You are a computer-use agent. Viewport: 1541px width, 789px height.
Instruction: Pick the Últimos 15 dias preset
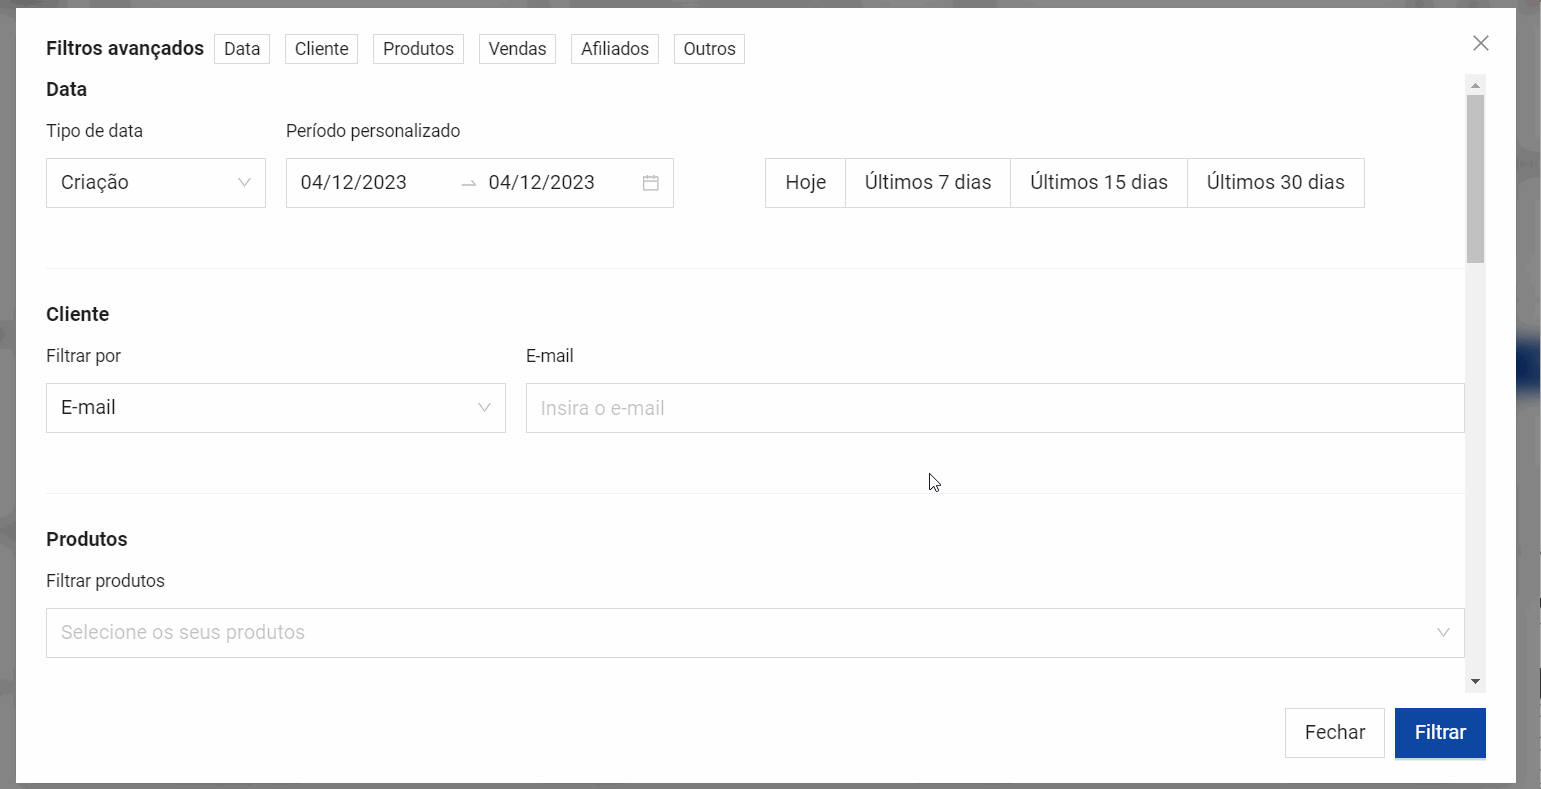pos(1098,183)
